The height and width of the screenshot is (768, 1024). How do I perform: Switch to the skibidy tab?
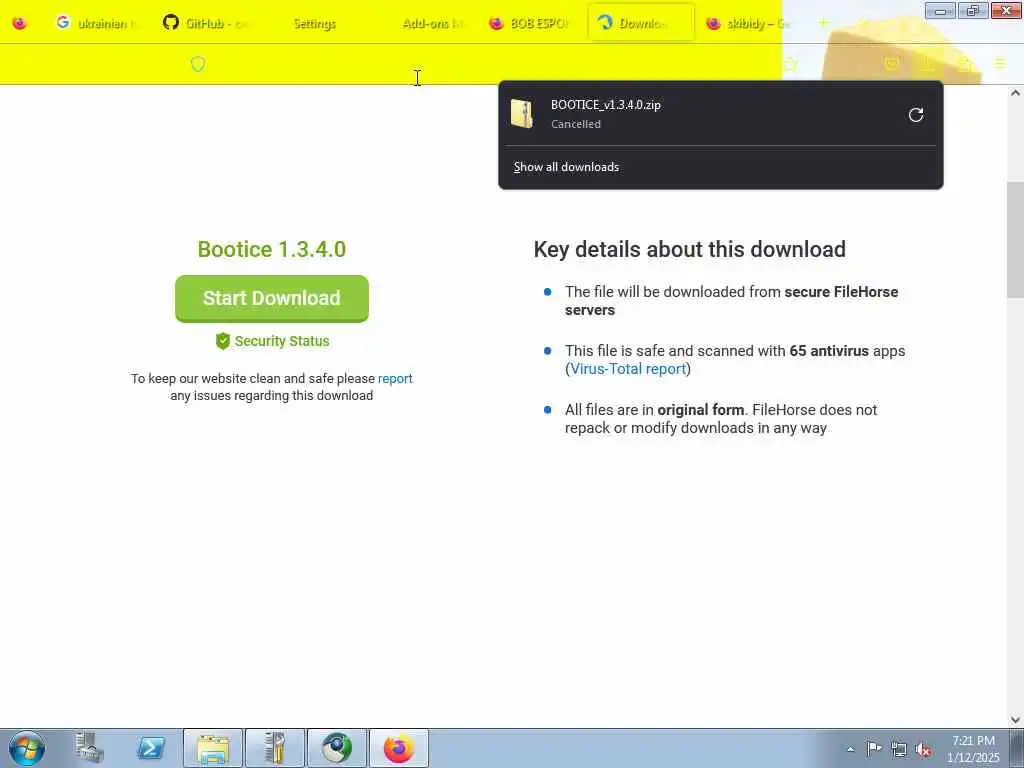click(x=750, y=23)
